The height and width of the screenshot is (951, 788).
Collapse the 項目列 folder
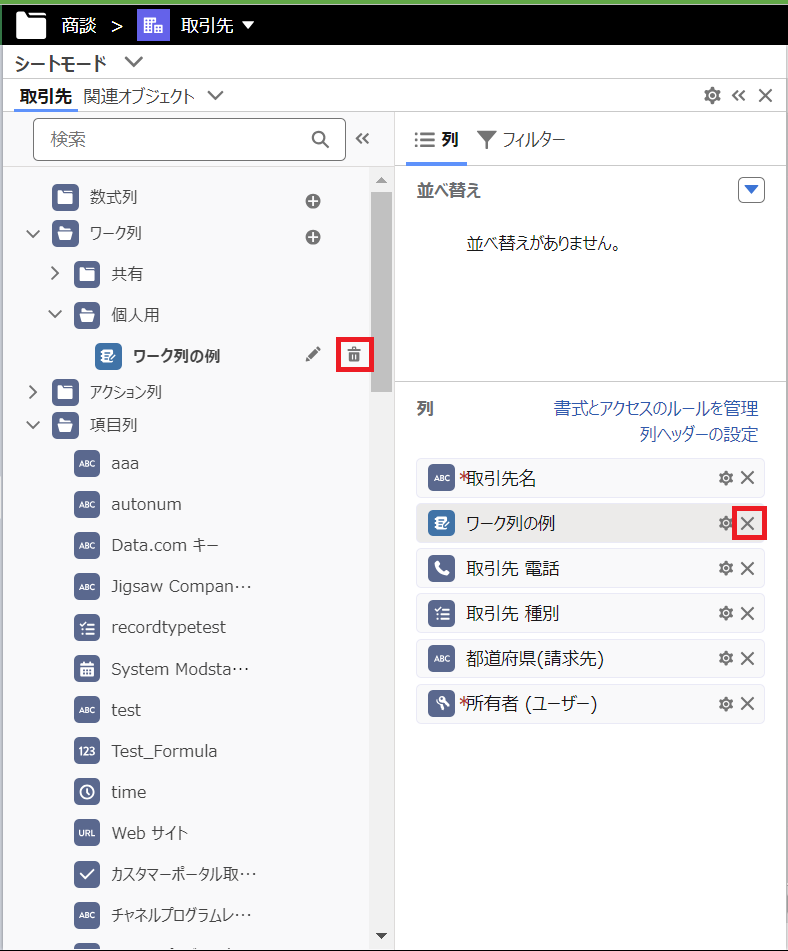tap(33, 425)
